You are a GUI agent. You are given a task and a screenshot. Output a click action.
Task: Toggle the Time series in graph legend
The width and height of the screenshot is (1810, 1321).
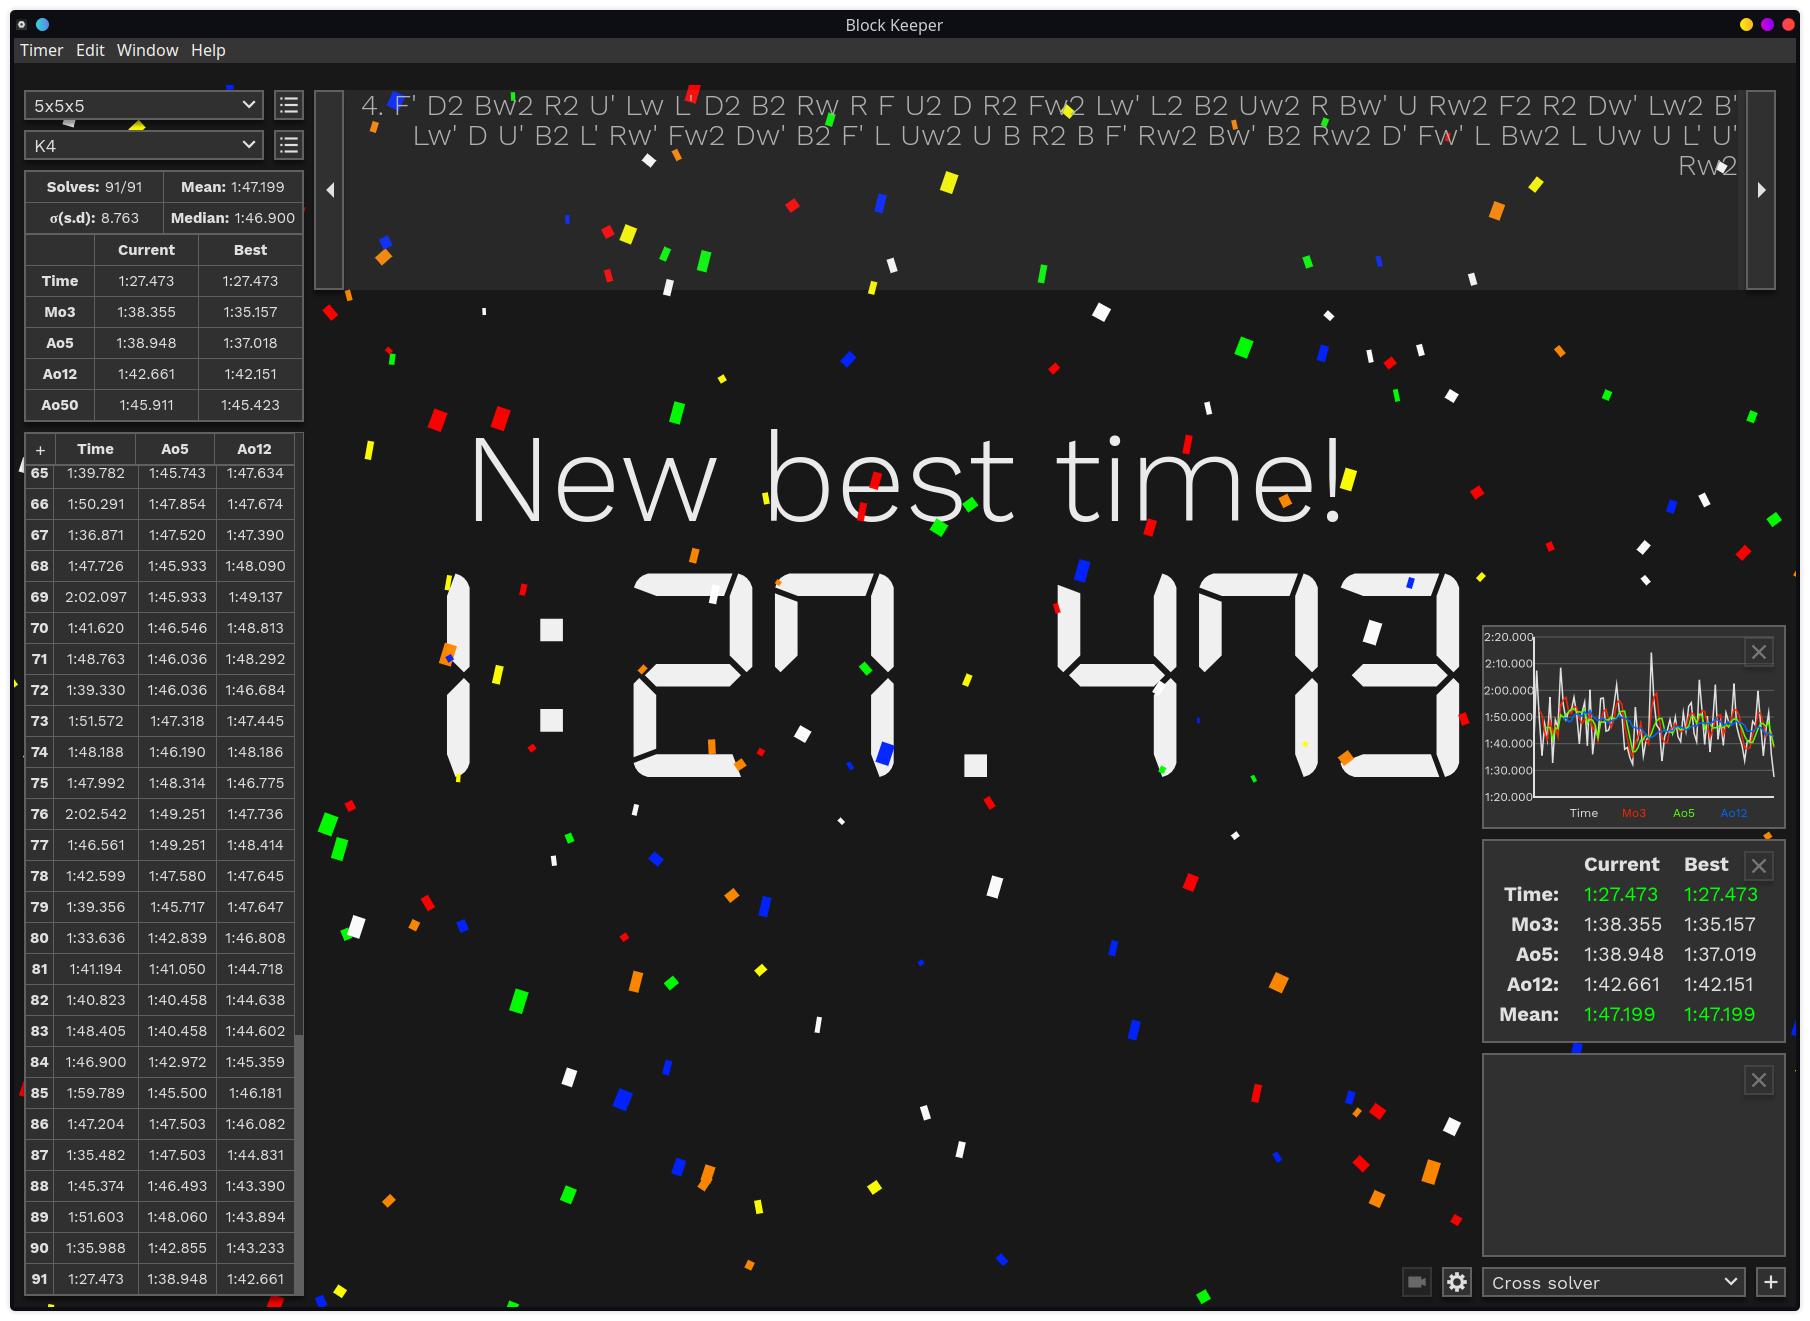pos(1584,813)
